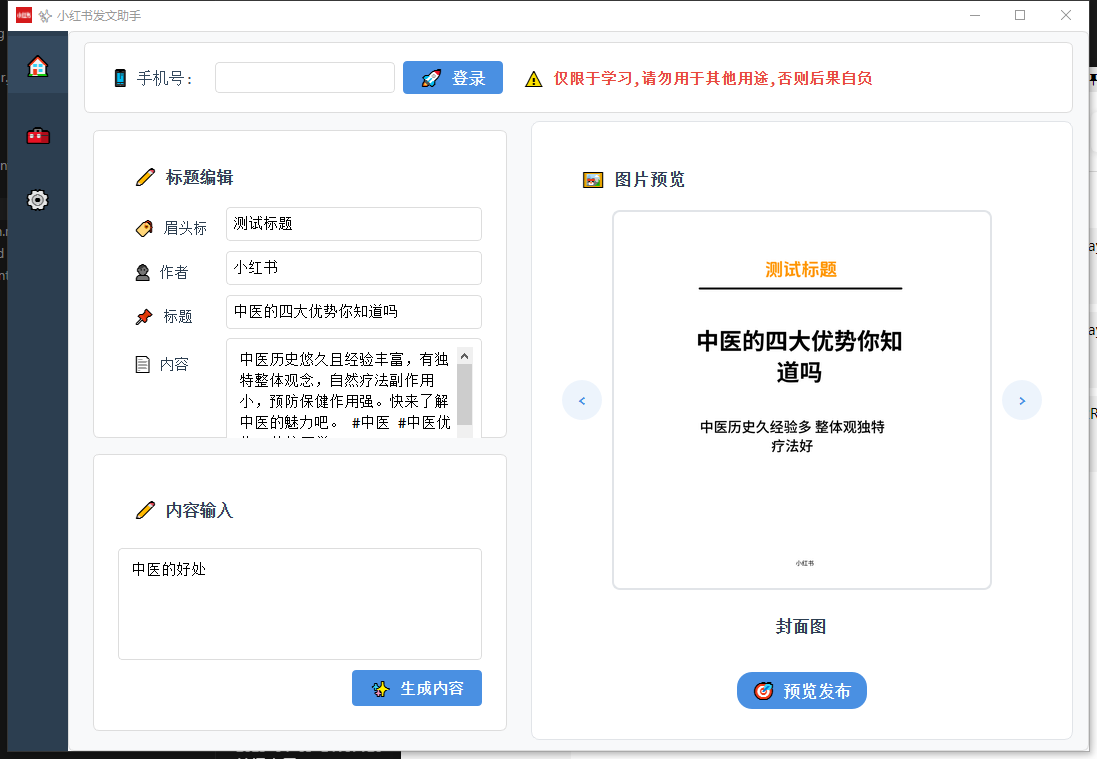Click the image icon beside 图片预览 heading
The width and height of the screenshot is (1097, 759).
pyautogui.click(x=593, y=180)
